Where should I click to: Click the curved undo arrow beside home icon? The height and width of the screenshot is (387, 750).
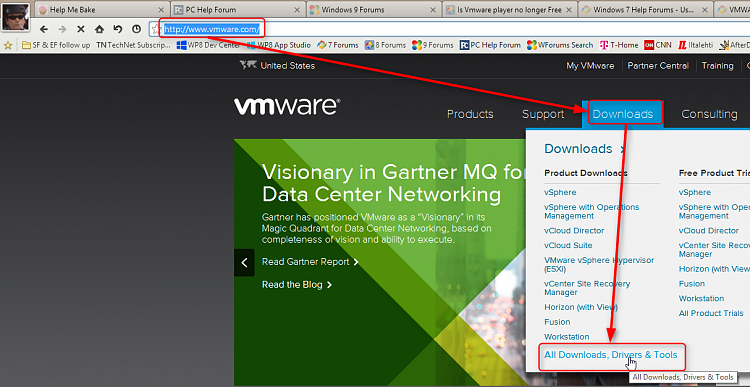[118, 29]
